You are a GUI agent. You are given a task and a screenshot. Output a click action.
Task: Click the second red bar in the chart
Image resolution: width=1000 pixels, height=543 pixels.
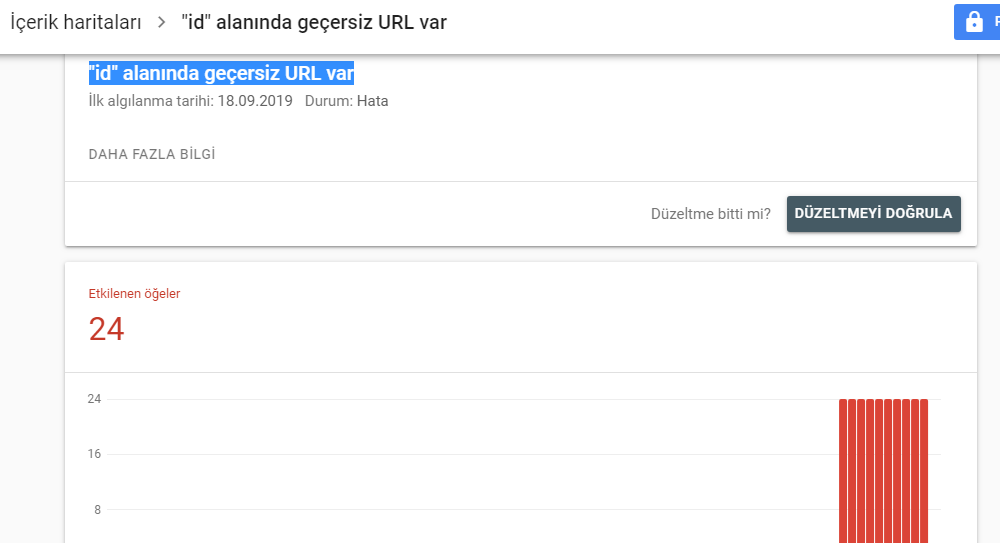pos(852,471)
